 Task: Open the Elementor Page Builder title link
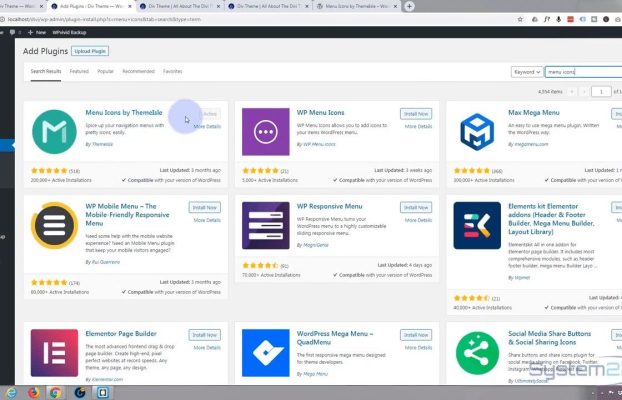coord(121,334)
